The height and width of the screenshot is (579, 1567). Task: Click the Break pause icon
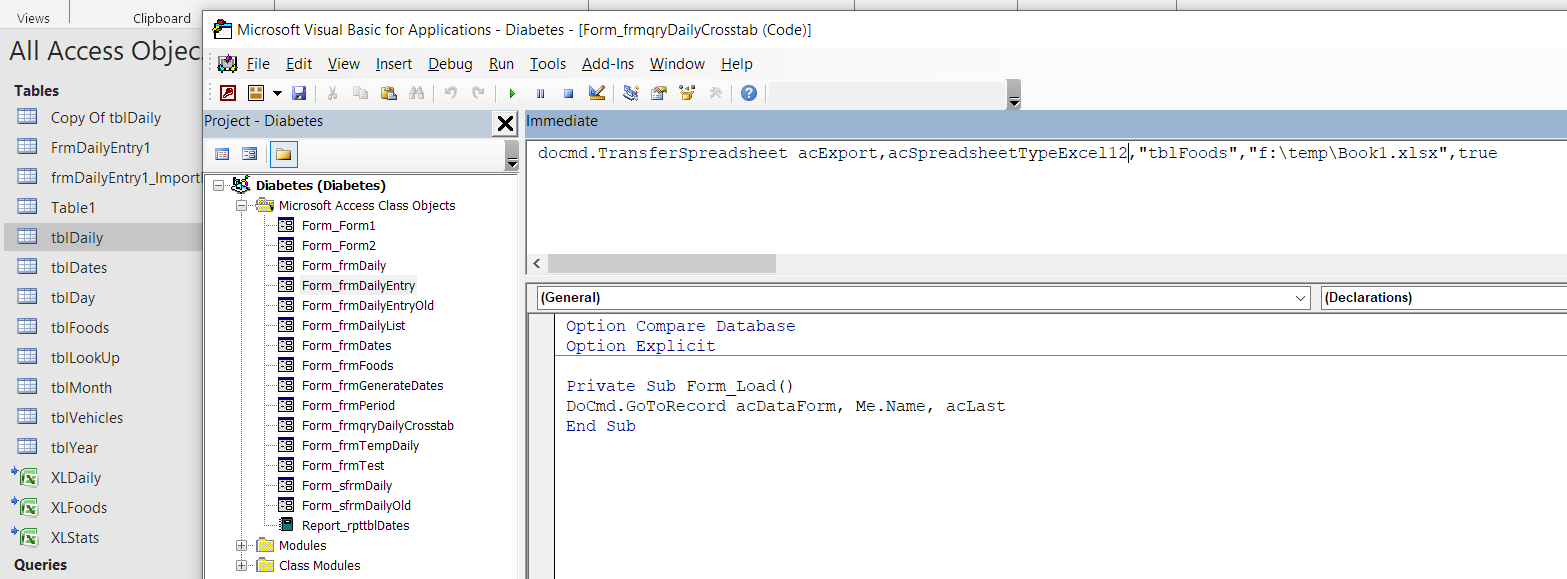(540, 93)
